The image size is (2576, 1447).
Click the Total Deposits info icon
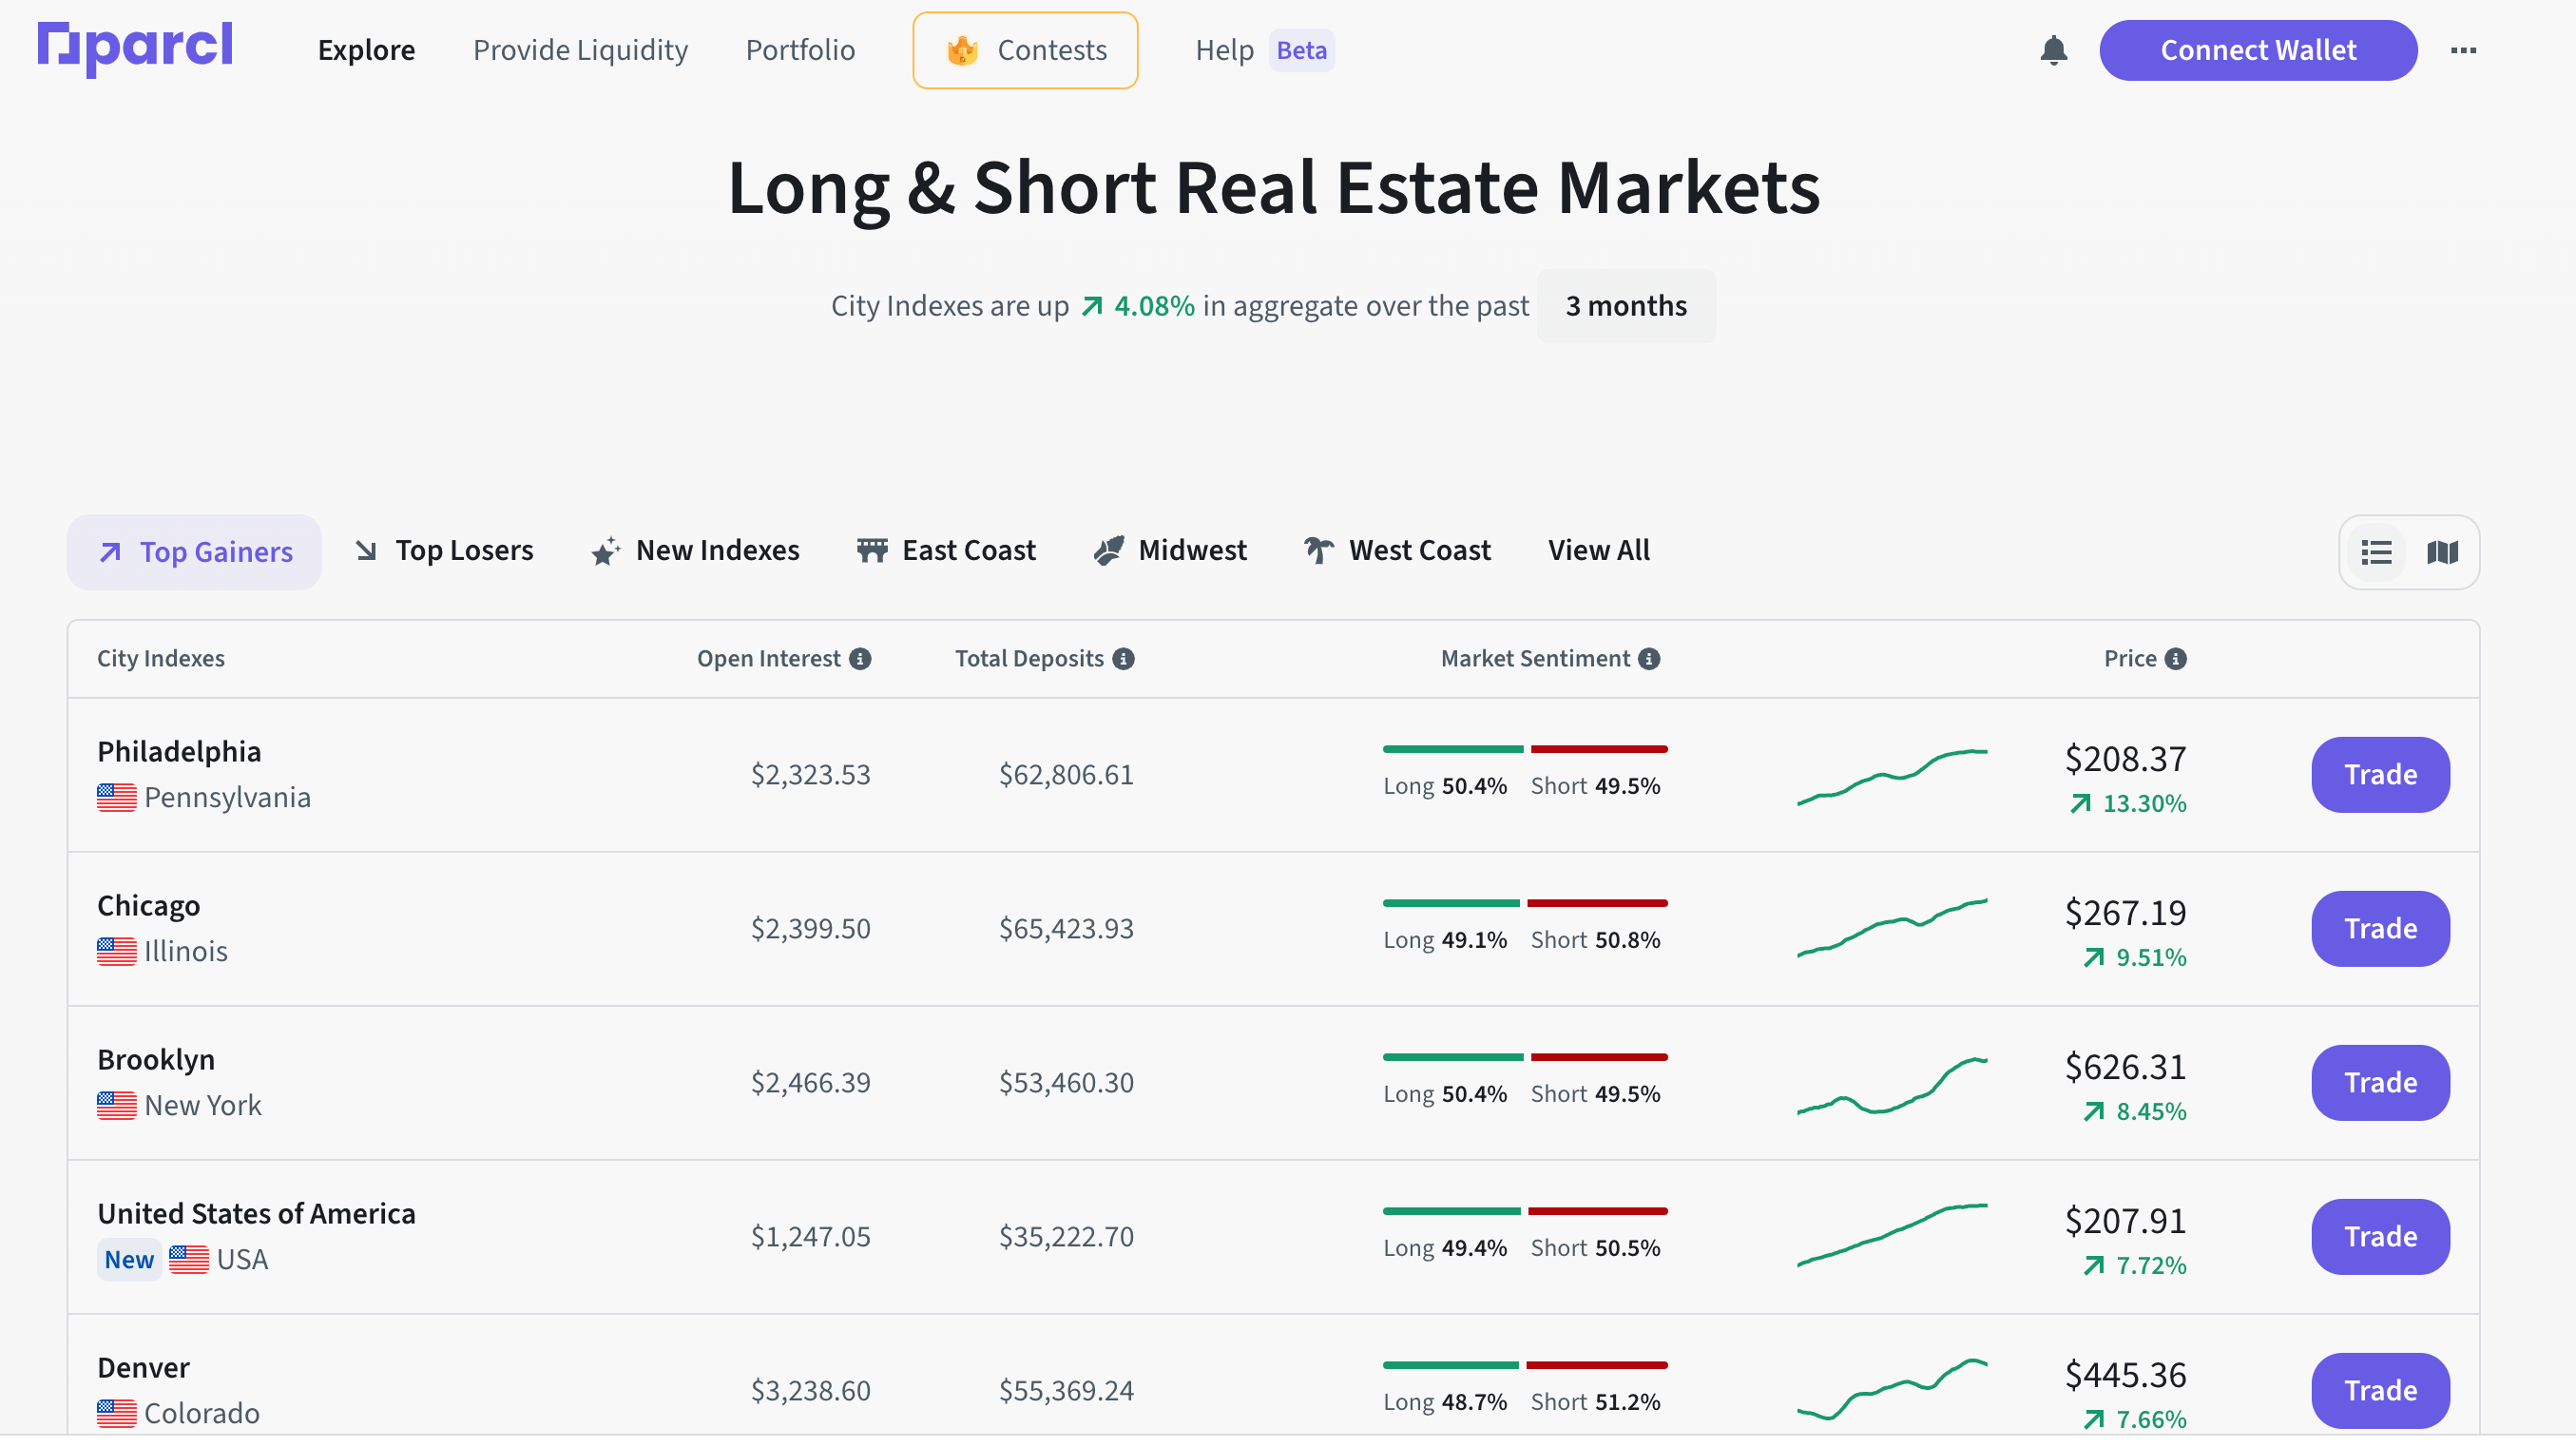[1123, 659]
